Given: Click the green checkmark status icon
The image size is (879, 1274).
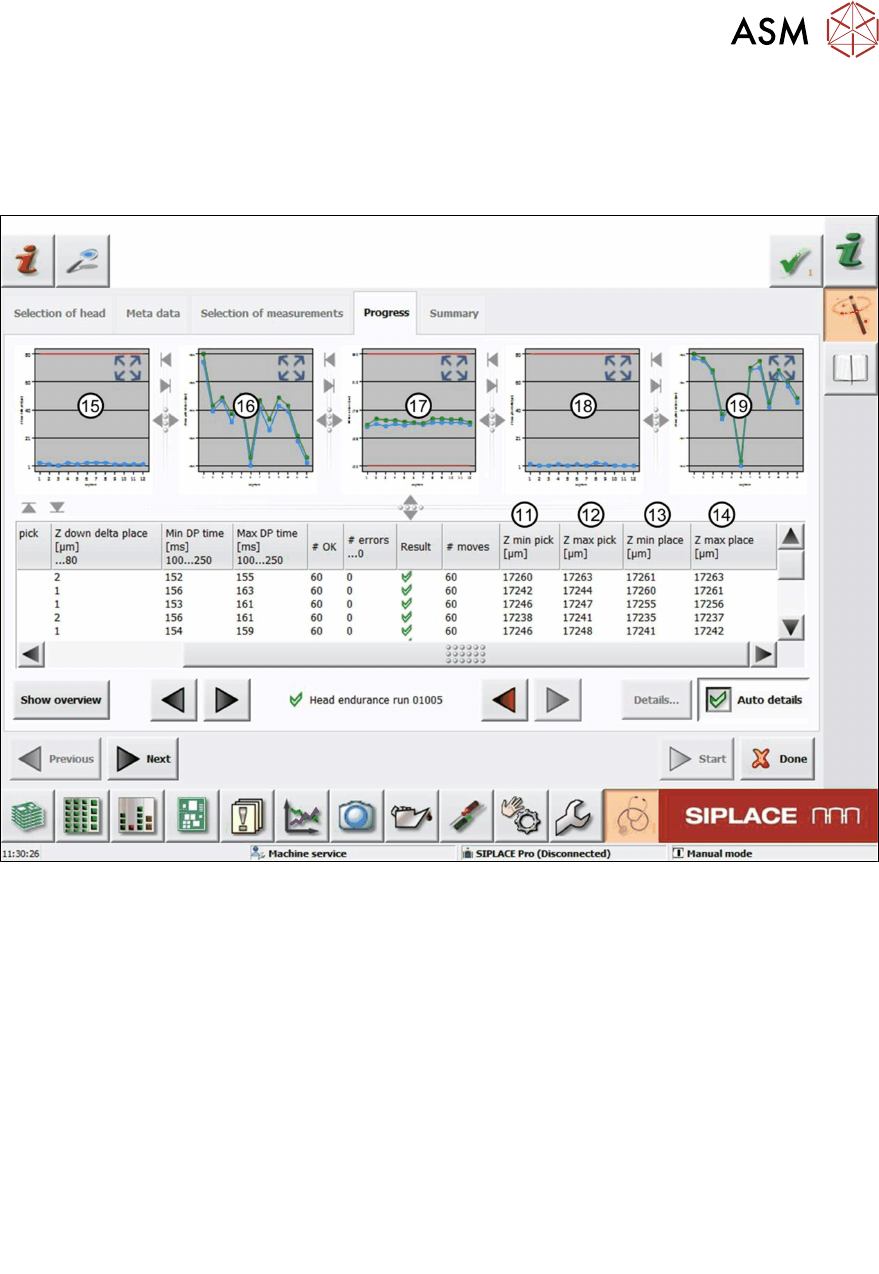Looking at the screenshot, I should click(x=795, y=262).
